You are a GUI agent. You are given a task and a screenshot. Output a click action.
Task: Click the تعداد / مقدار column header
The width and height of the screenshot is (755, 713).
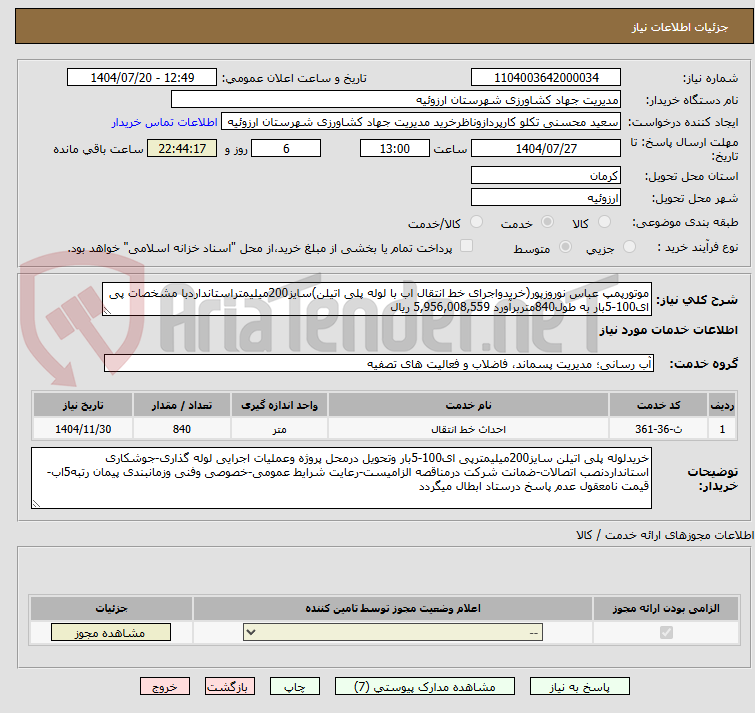182,405
